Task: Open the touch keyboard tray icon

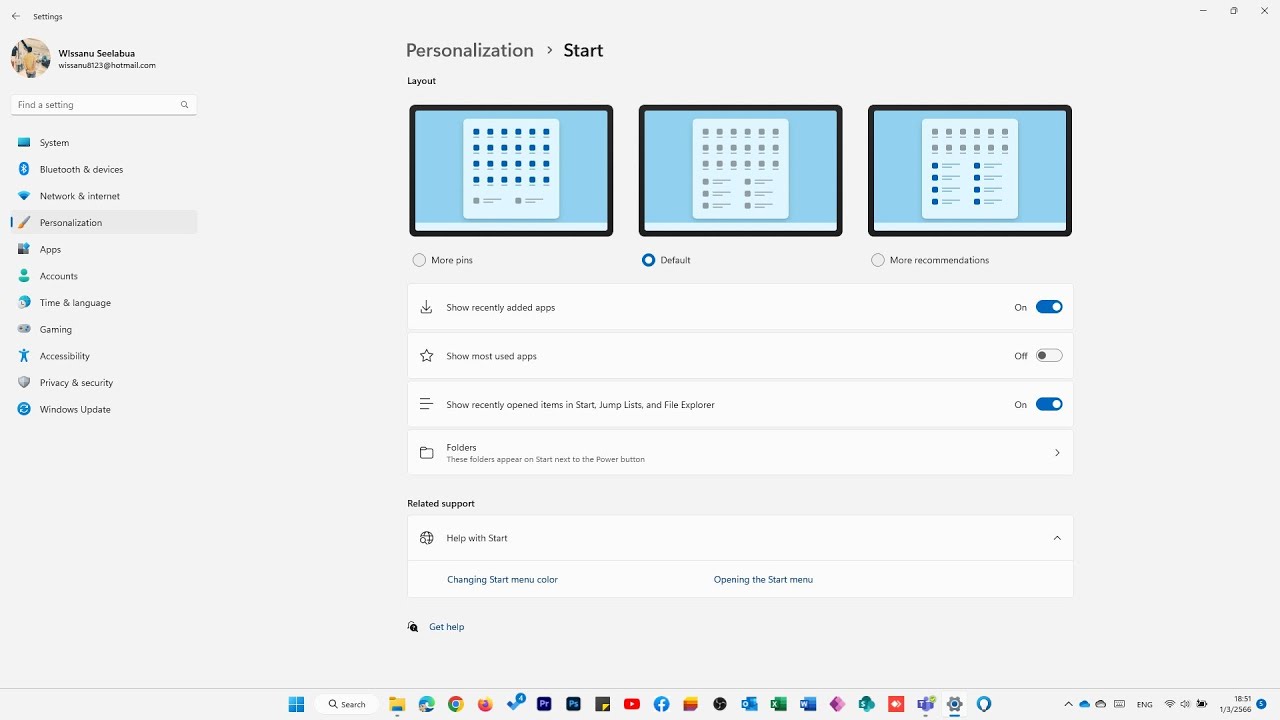Action: [1120, 704]
